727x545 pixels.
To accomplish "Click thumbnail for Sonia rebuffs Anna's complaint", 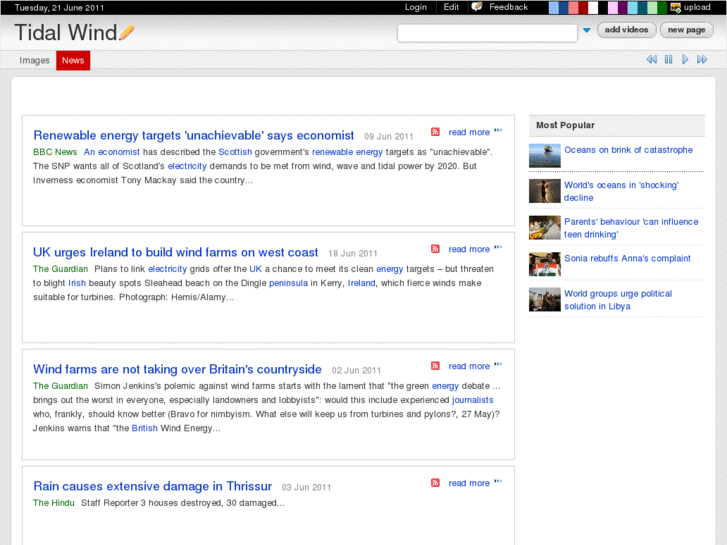I will coord(545,264).
